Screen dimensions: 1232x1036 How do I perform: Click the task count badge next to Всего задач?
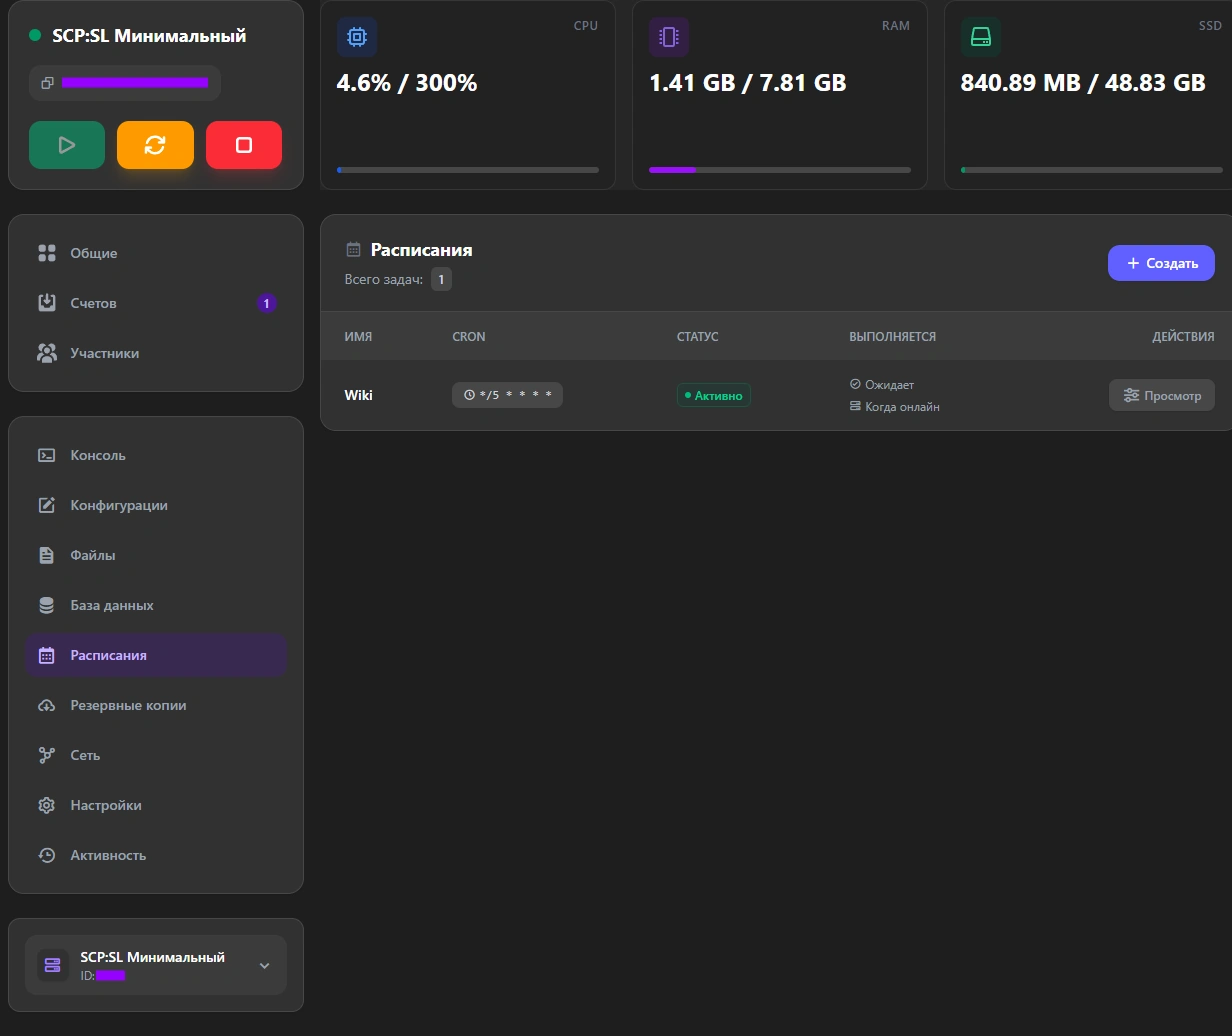(441, 279)
